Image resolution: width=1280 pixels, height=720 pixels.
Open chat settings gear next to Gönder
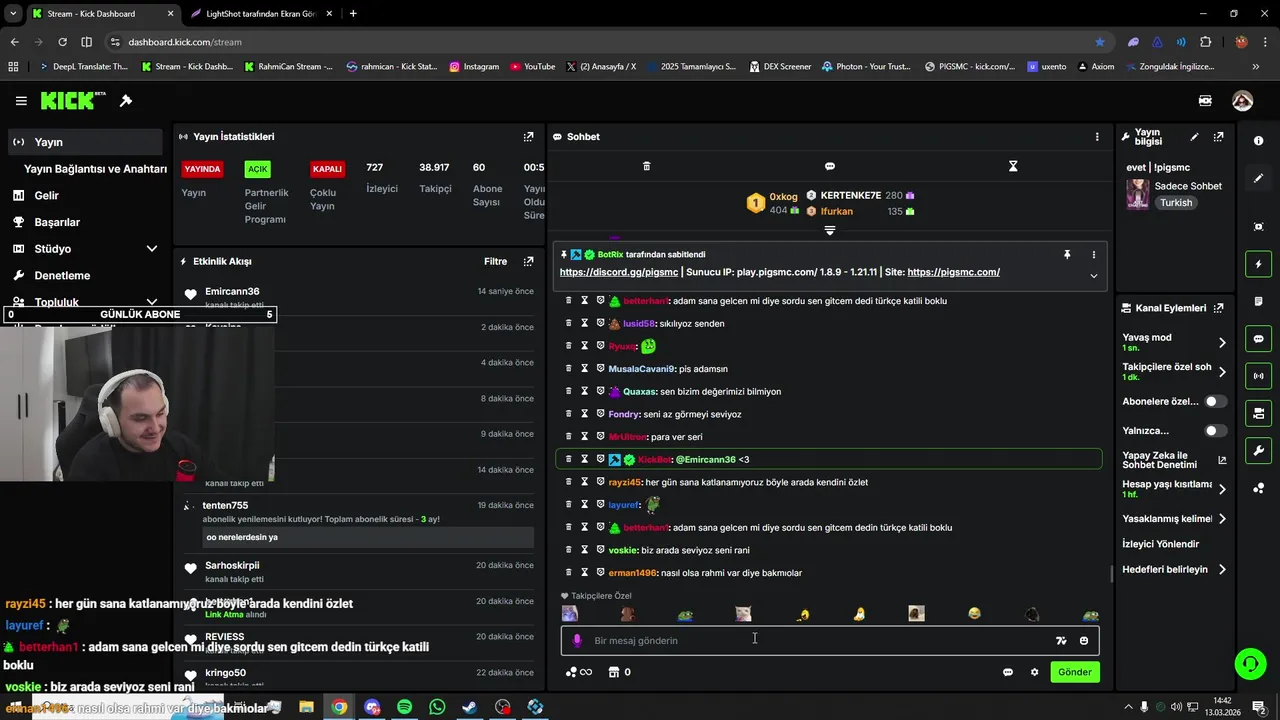coord(1034,672)
